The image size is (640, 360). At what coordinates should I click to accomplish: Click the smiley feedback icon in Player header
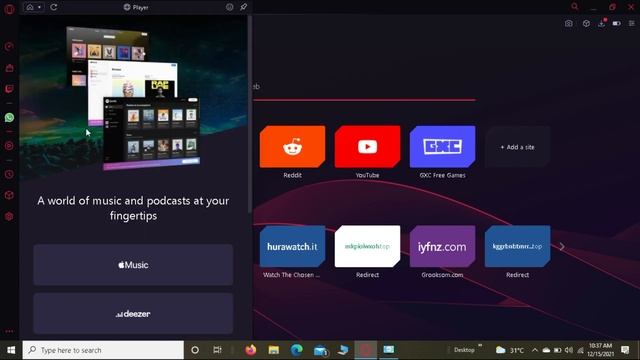click(x=230, y=7)
